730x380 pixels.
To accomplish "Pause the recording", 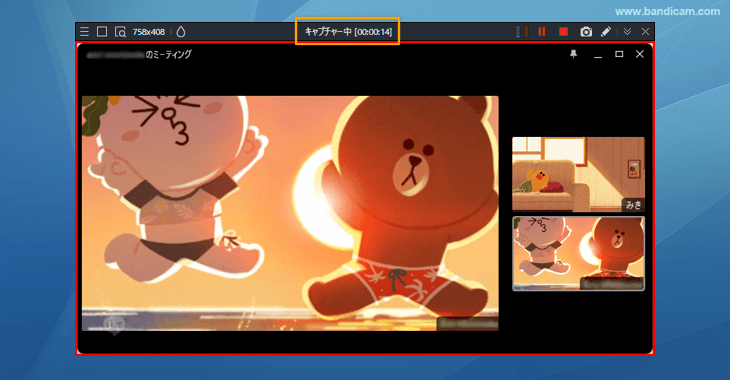I will [542, 32].
